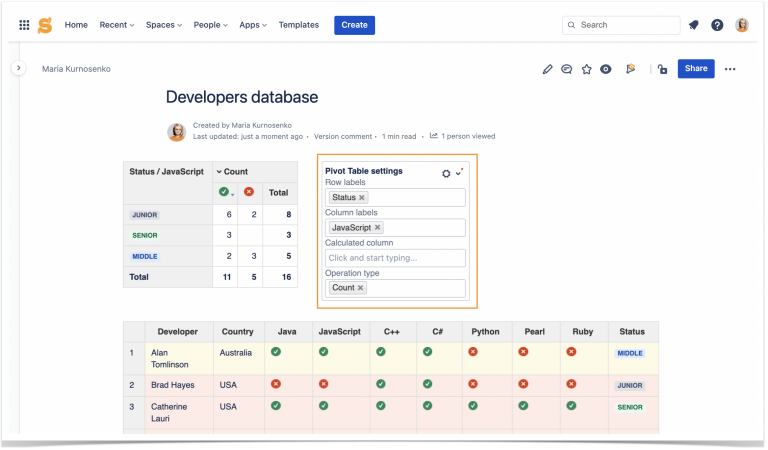The width and height of the screenshot is (768, 450).
Task: Expand the left sidebar arrow
Action: click(18, 68)
